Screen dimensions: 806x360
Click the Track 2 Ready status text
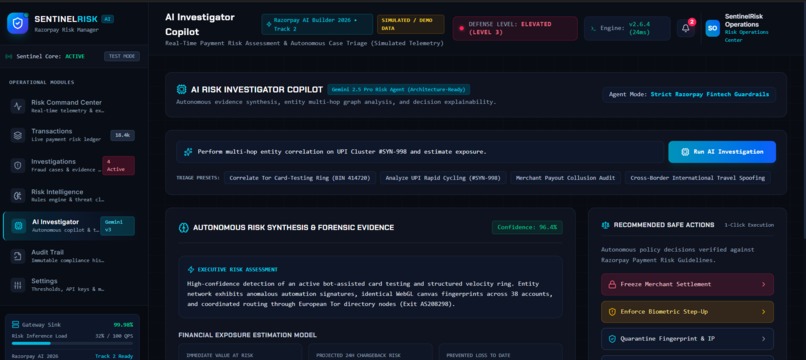click(x=114, y=356)
